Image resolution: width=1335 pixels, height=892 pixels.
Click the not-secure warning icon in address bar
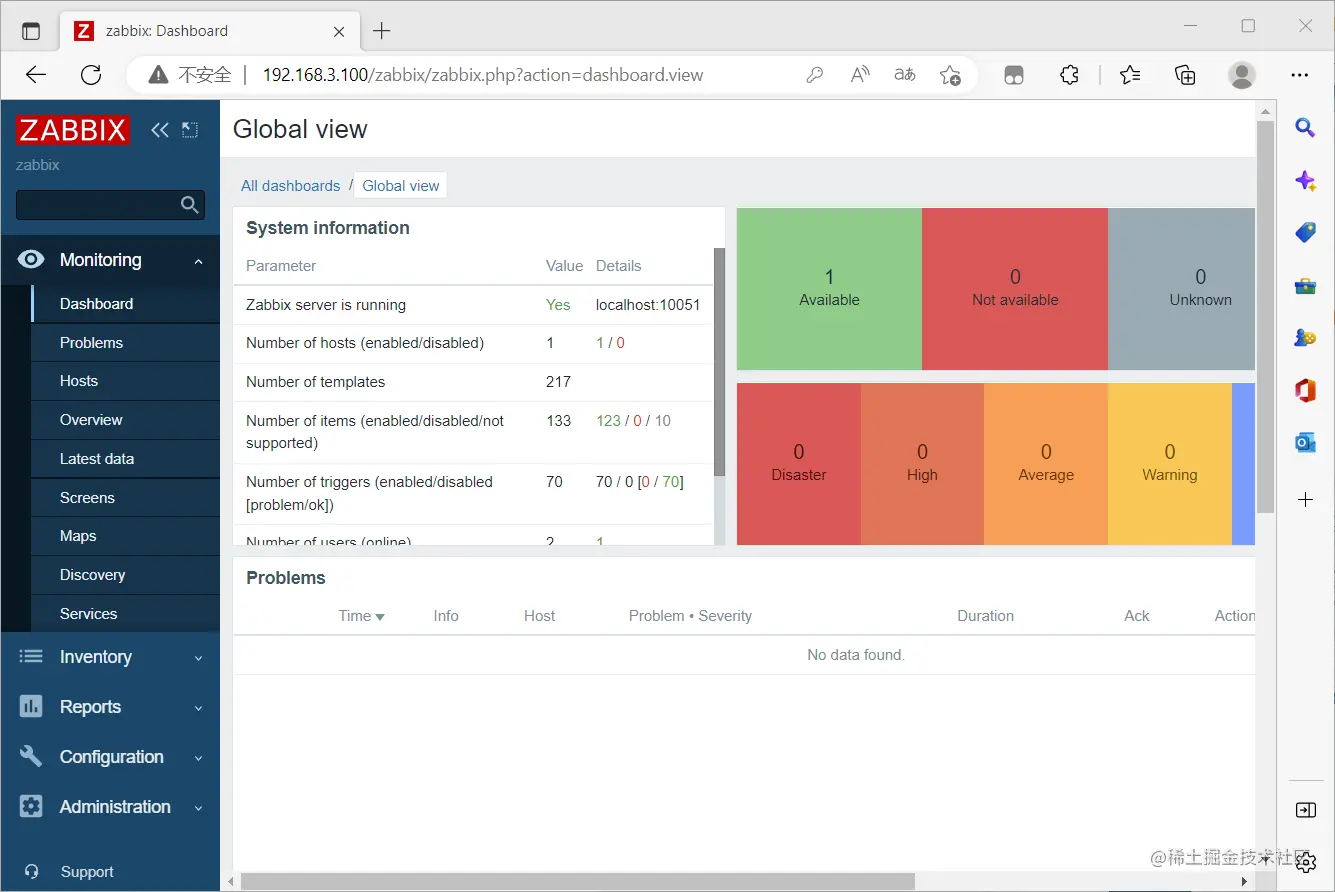coord(158,75)
